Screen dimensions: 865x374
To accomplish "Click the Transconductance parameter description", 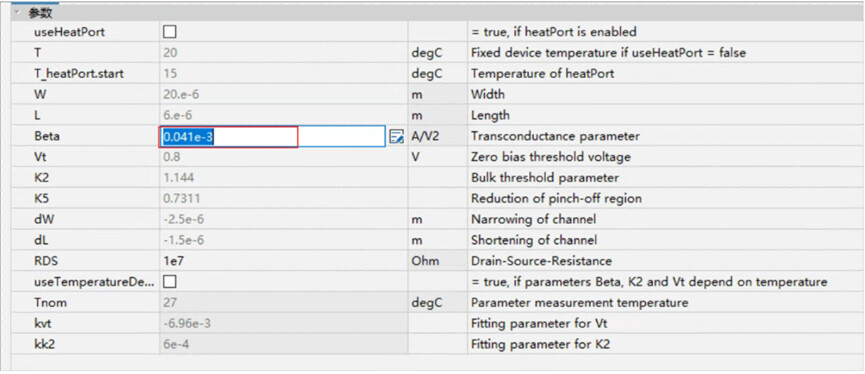I will [555, 136].
